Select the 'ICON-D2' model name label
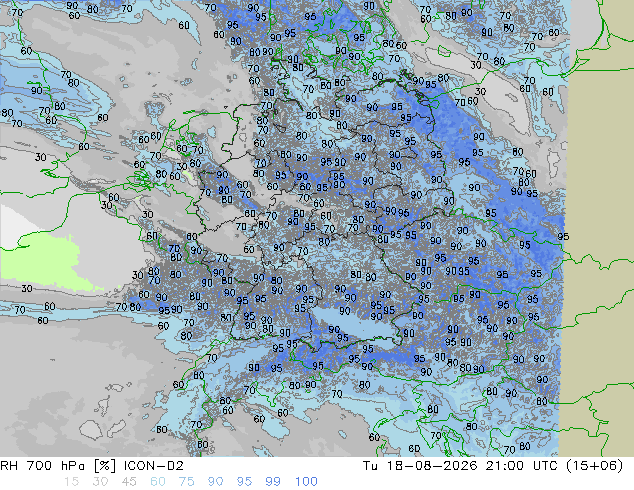 (x=154, y=466)
